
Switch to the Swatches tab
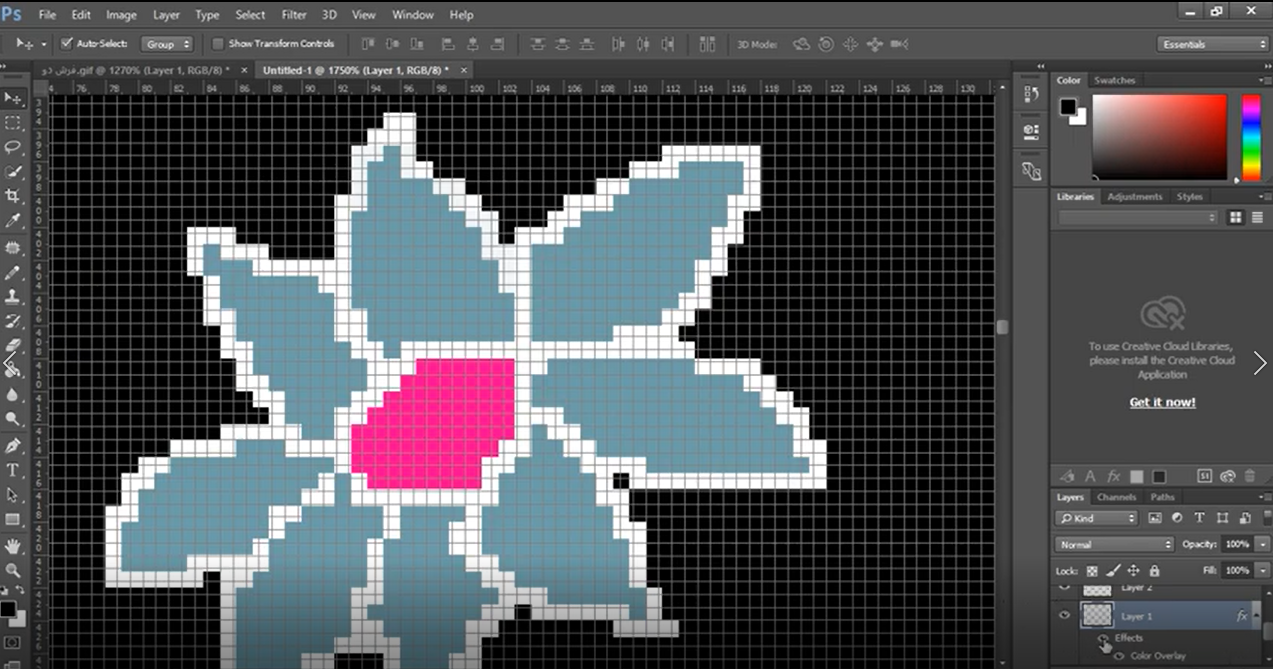(1114, 80)
